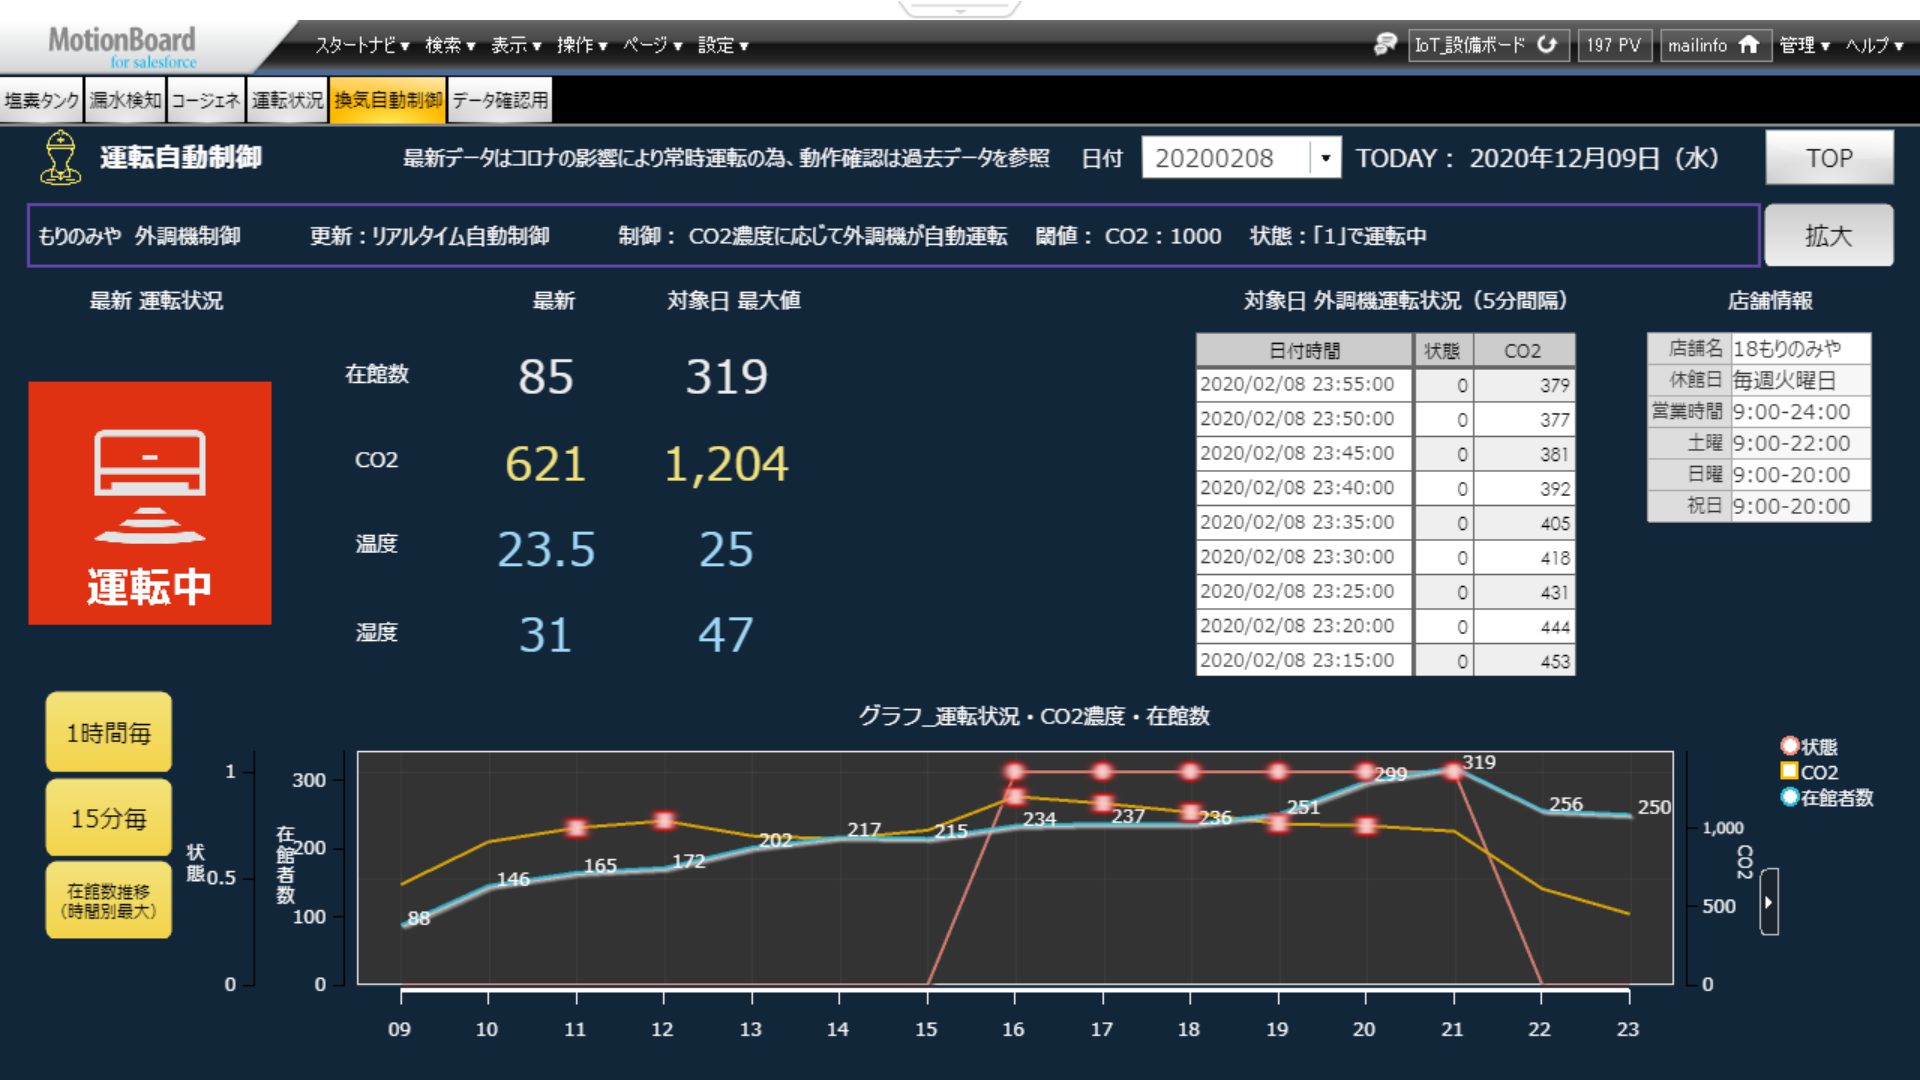Image resolution: width=1920 pixels, height=1080 pixels.
Task: Click the chat comments icon
Action: point(1385,44)
